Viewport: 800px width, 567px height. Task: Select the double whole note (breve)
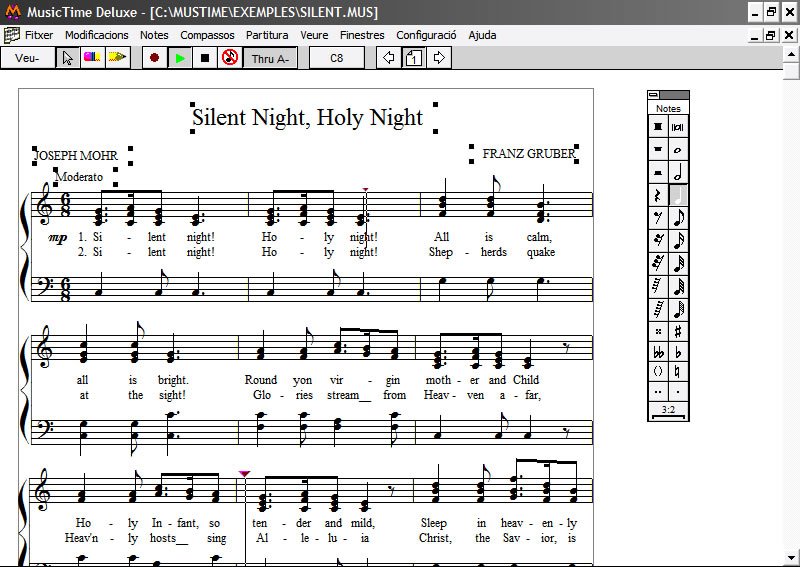point(678,127)
